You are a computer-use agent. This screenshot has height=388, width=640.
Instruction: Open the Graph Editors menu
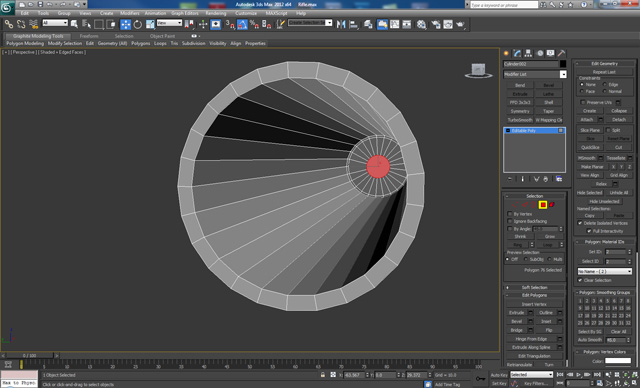pos(185,13)
